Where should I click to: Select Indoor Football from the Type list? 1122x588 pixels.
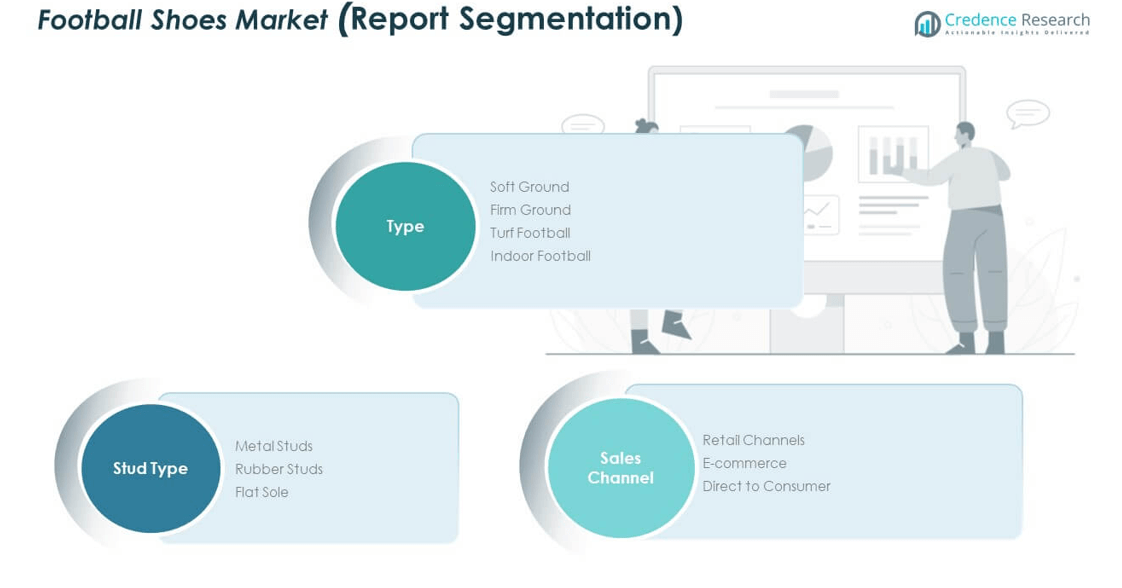pos(540,256)
